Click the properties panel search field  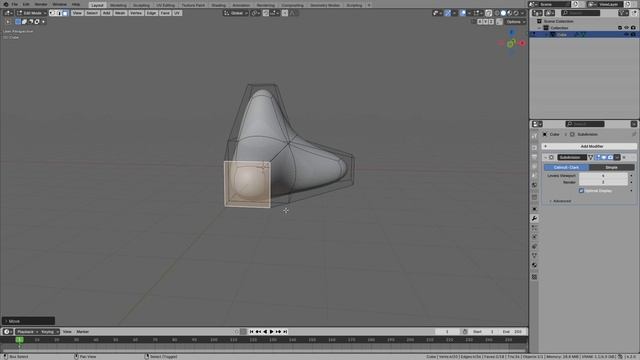click(x=585, y=124)
